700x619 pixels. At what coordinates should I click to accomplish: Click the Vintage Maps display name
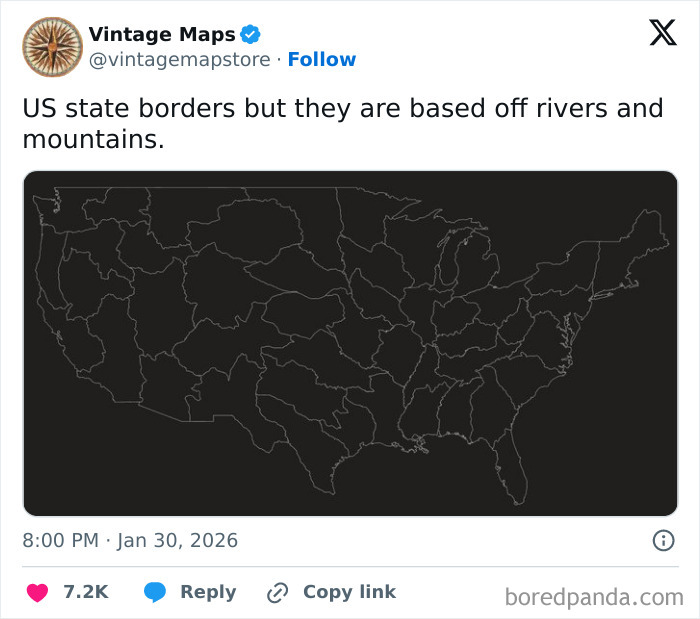(162, 35)
